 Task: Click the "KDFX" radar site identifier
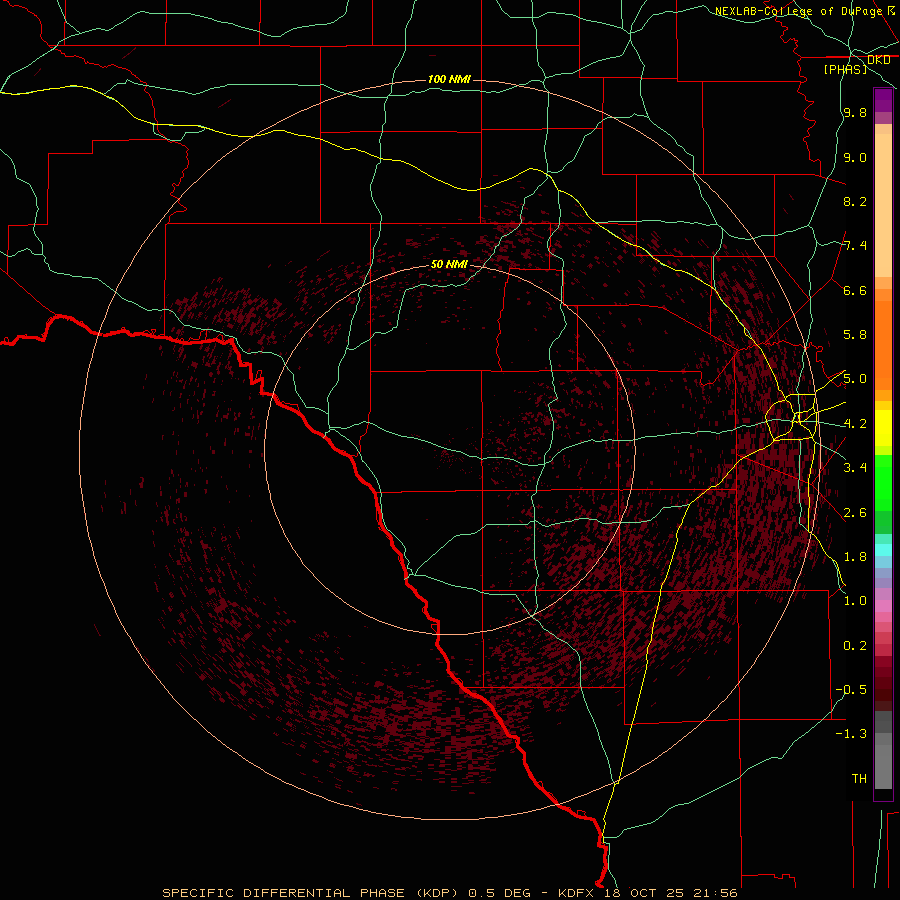point(576,893)
